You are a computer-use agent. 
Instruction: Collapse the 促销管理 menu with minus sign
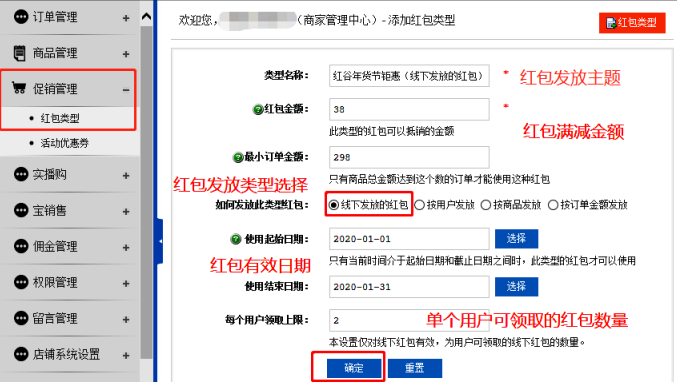pos(126,90)
